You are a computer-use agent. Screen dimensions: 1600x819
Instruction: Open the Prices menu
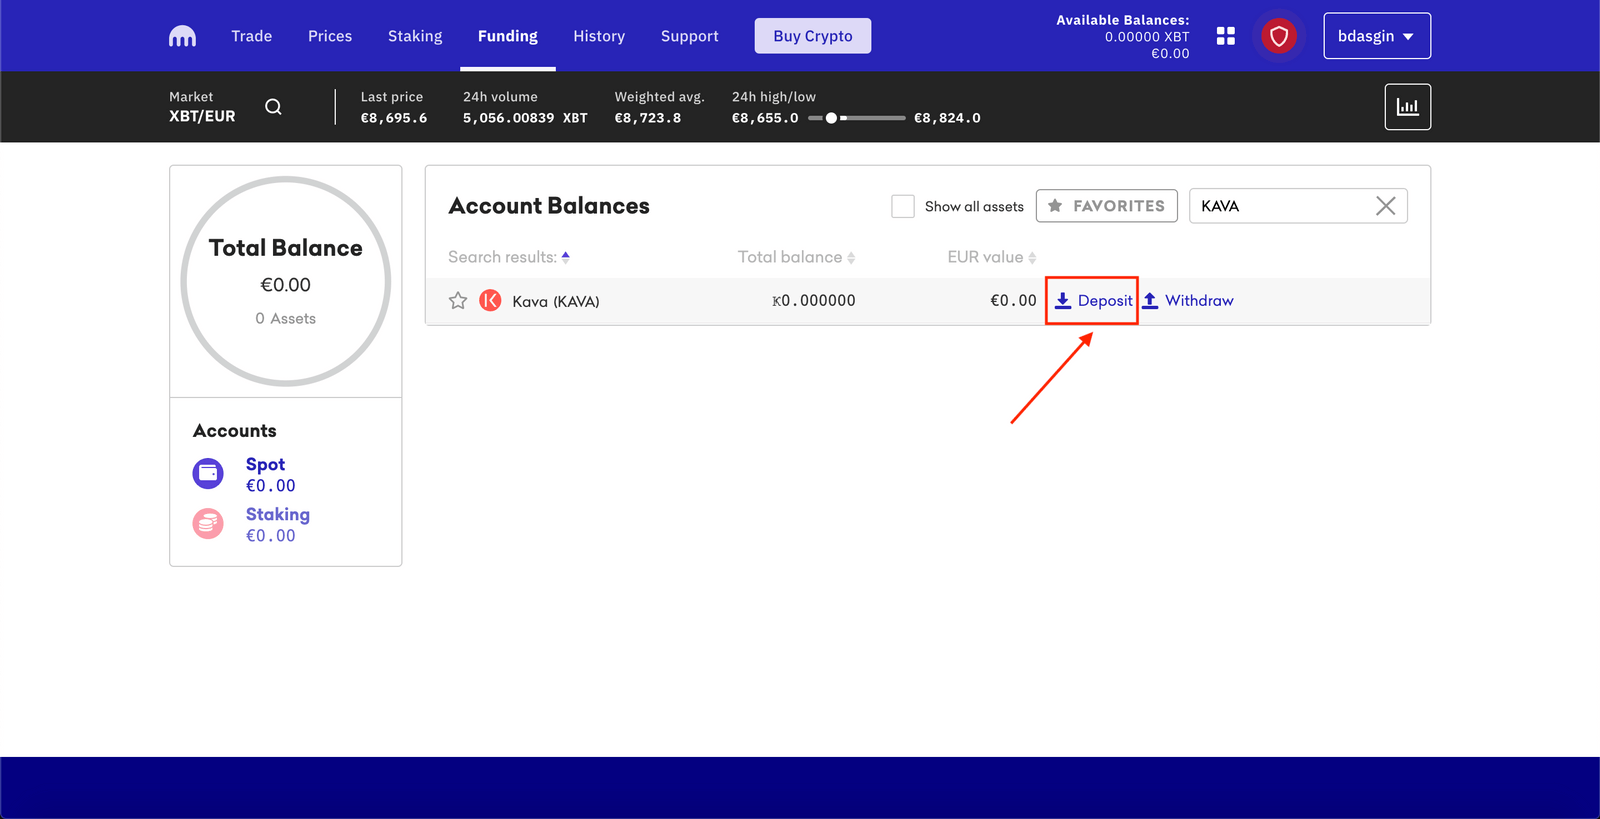pos(330,36)
